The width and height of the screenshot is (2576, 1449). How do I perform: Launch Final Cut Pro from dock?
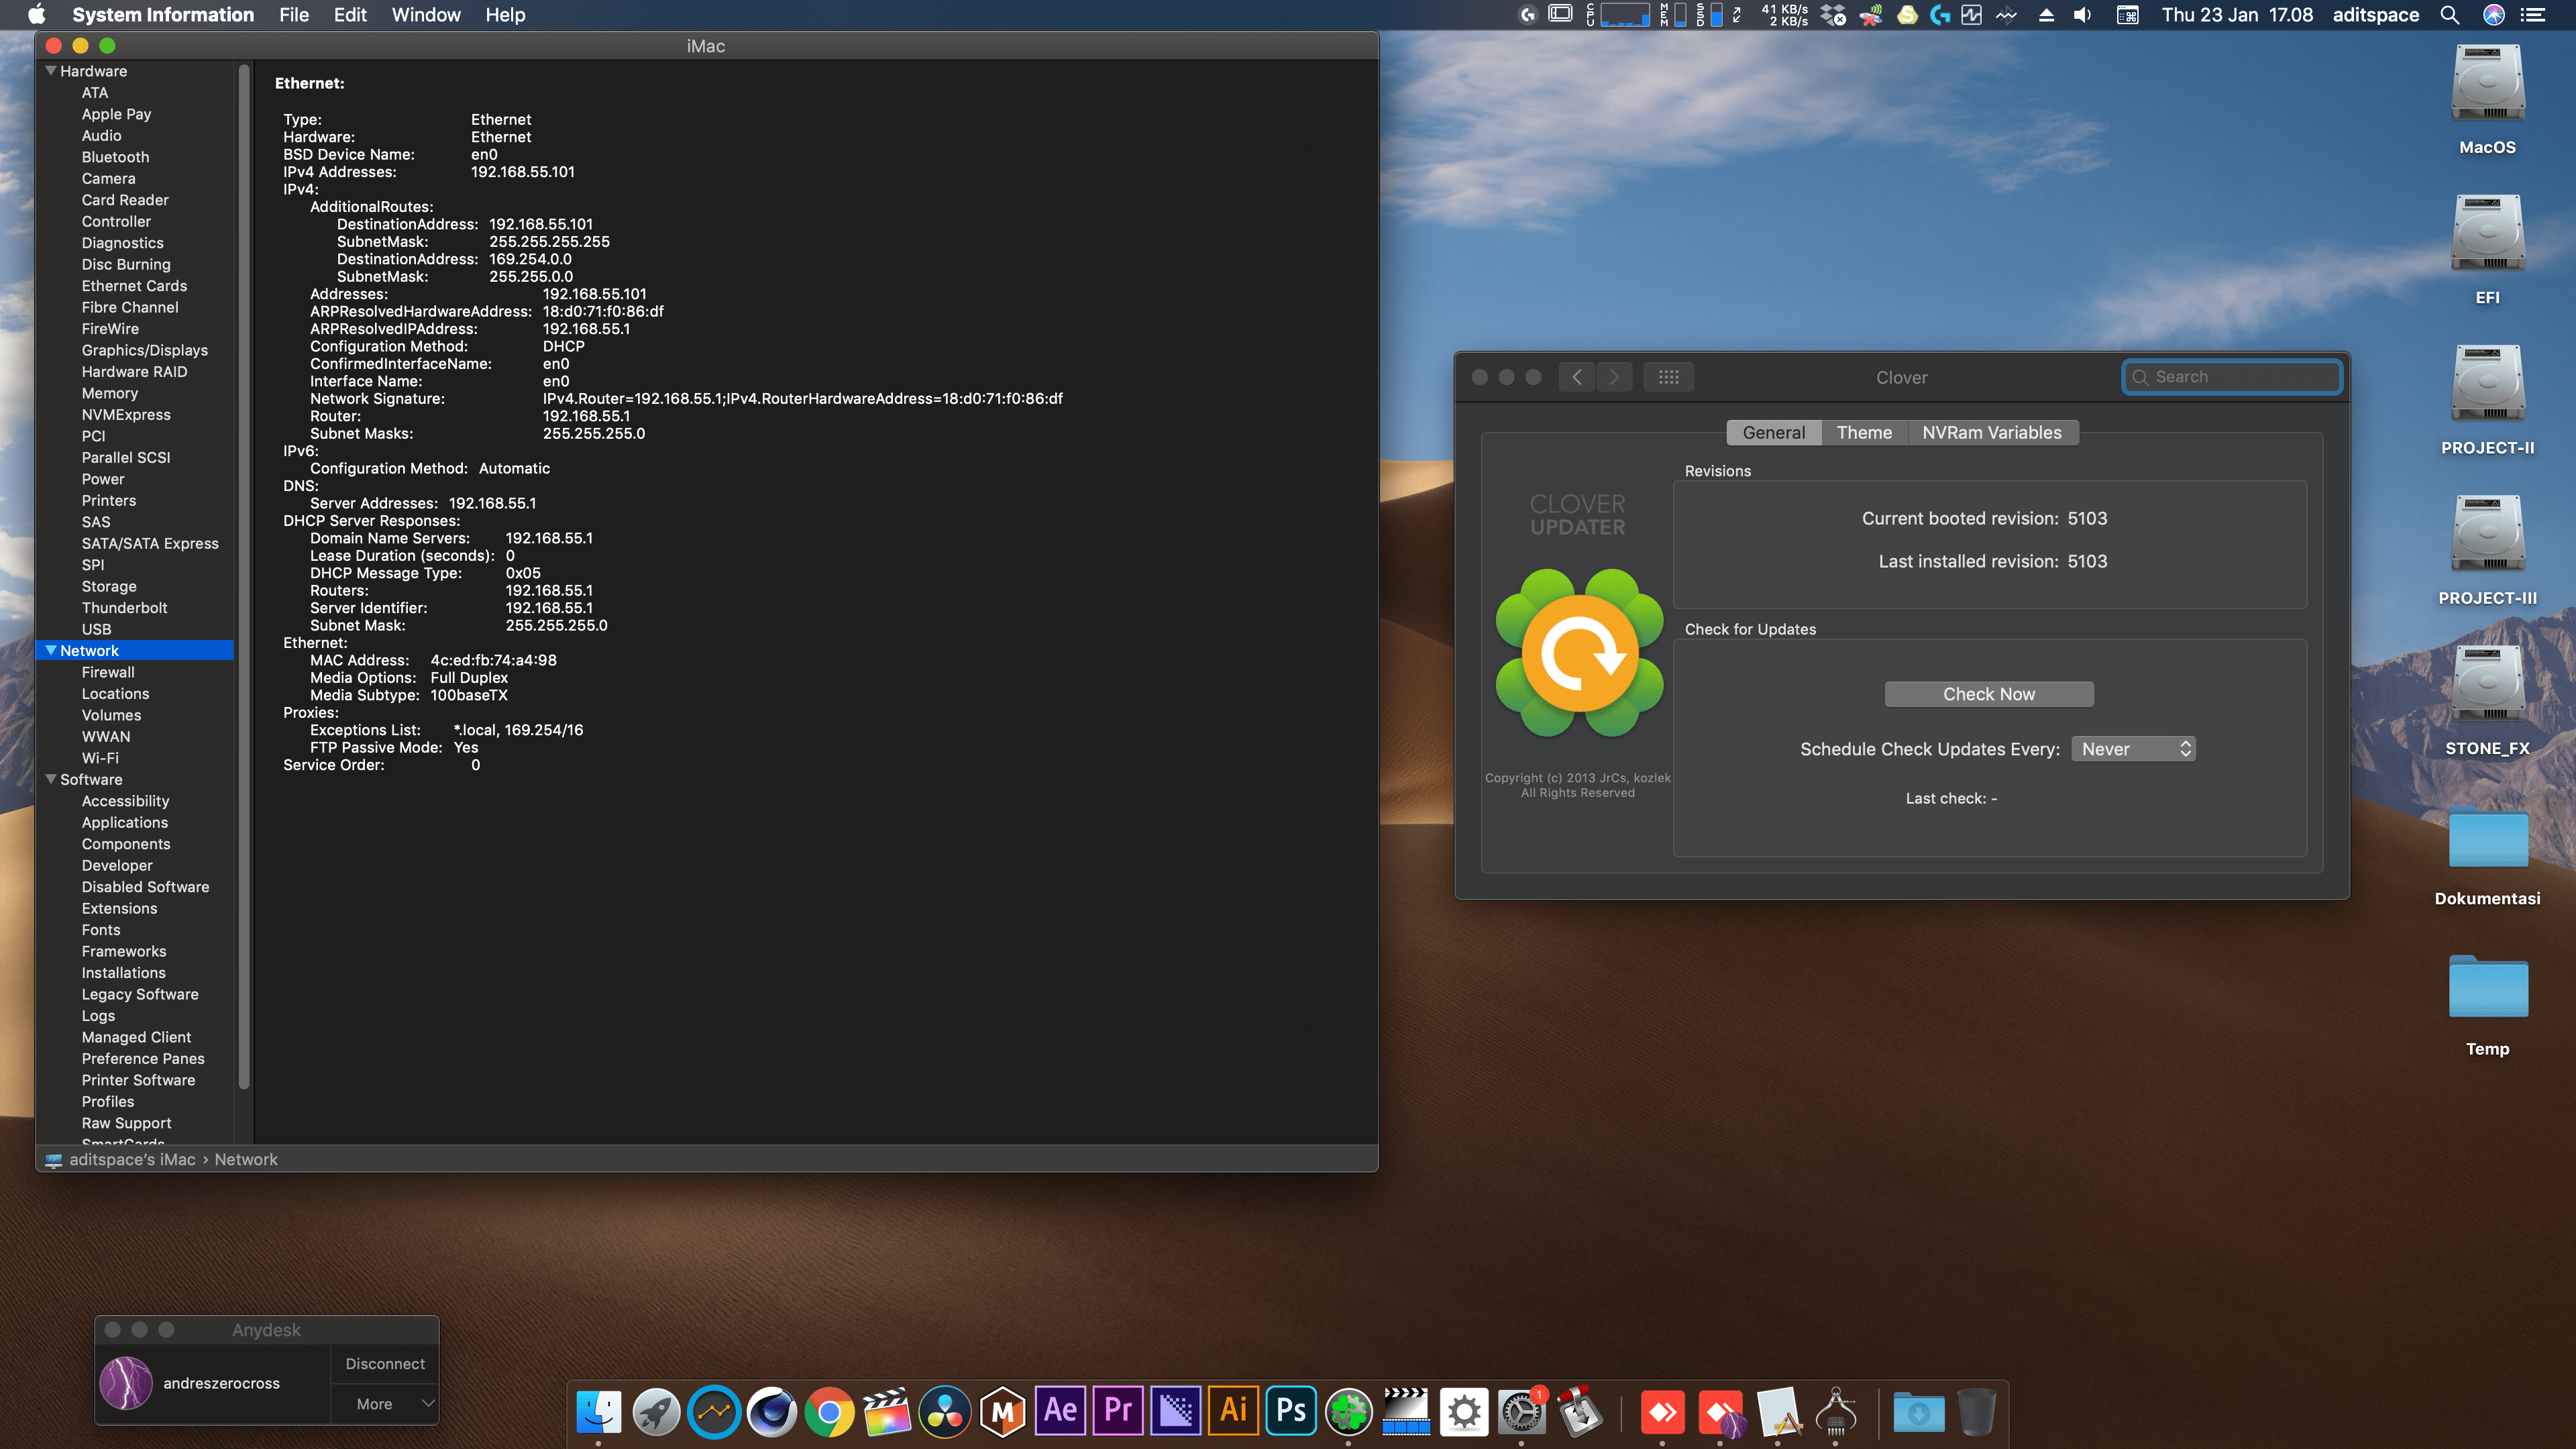(x=887, y=1412)
